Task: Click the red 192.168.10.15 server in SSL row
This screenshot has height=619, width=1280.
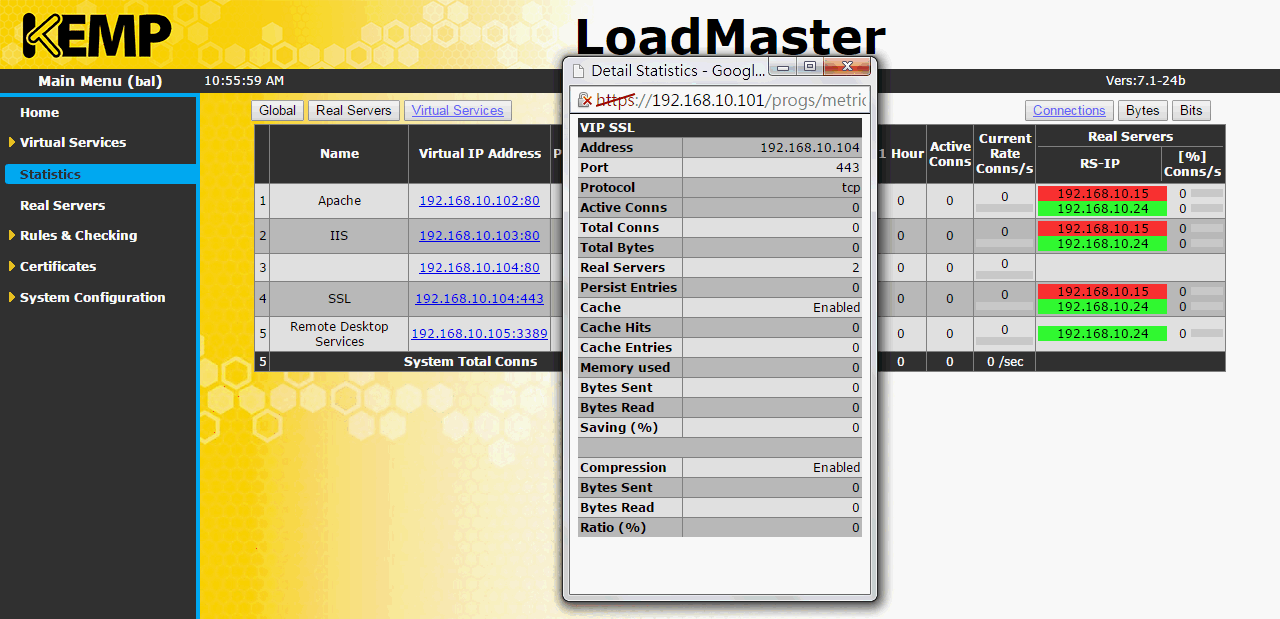Action: point(1102,291)
